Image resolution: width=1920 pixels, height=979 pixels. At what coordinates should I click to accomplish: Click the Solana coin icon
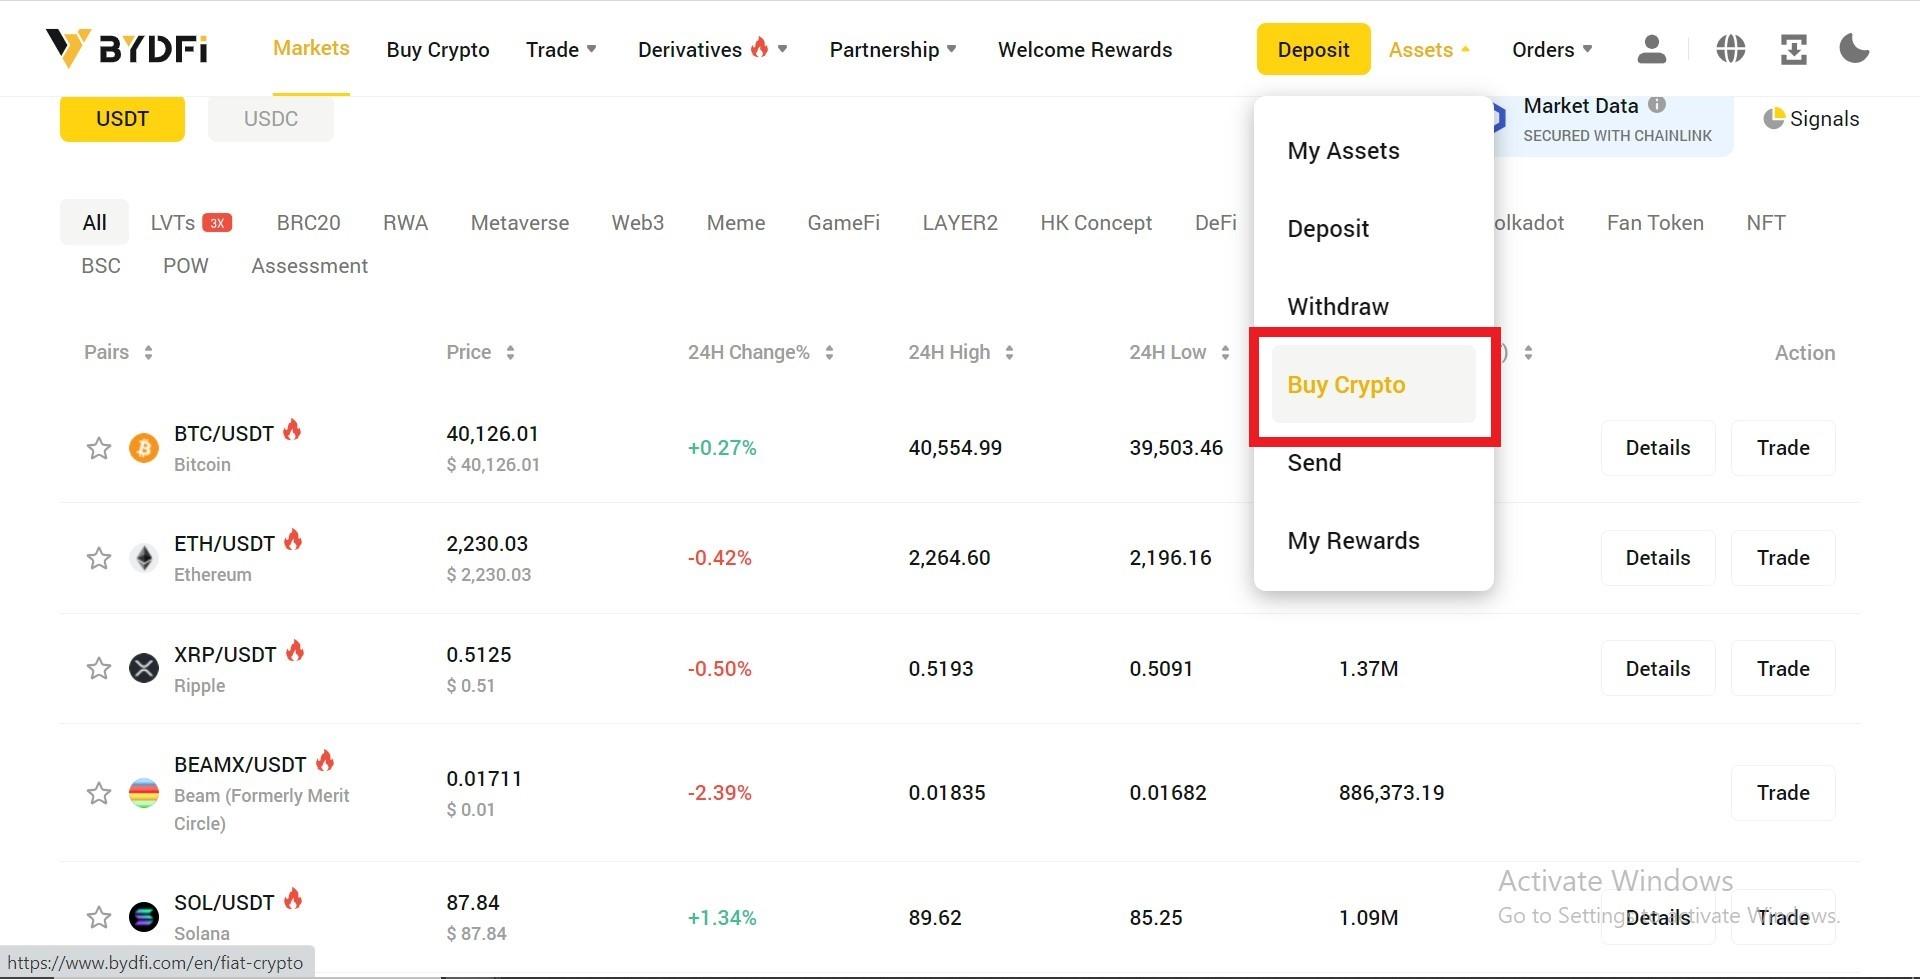144,917
